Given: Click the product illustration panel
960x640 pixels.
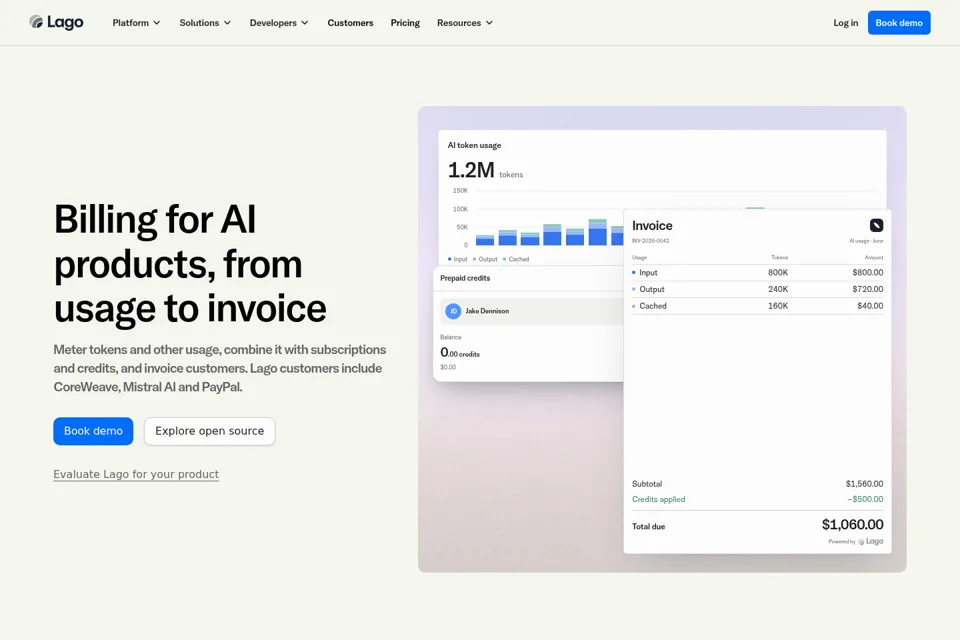Looking at the screenshot, I should [662, 339].
